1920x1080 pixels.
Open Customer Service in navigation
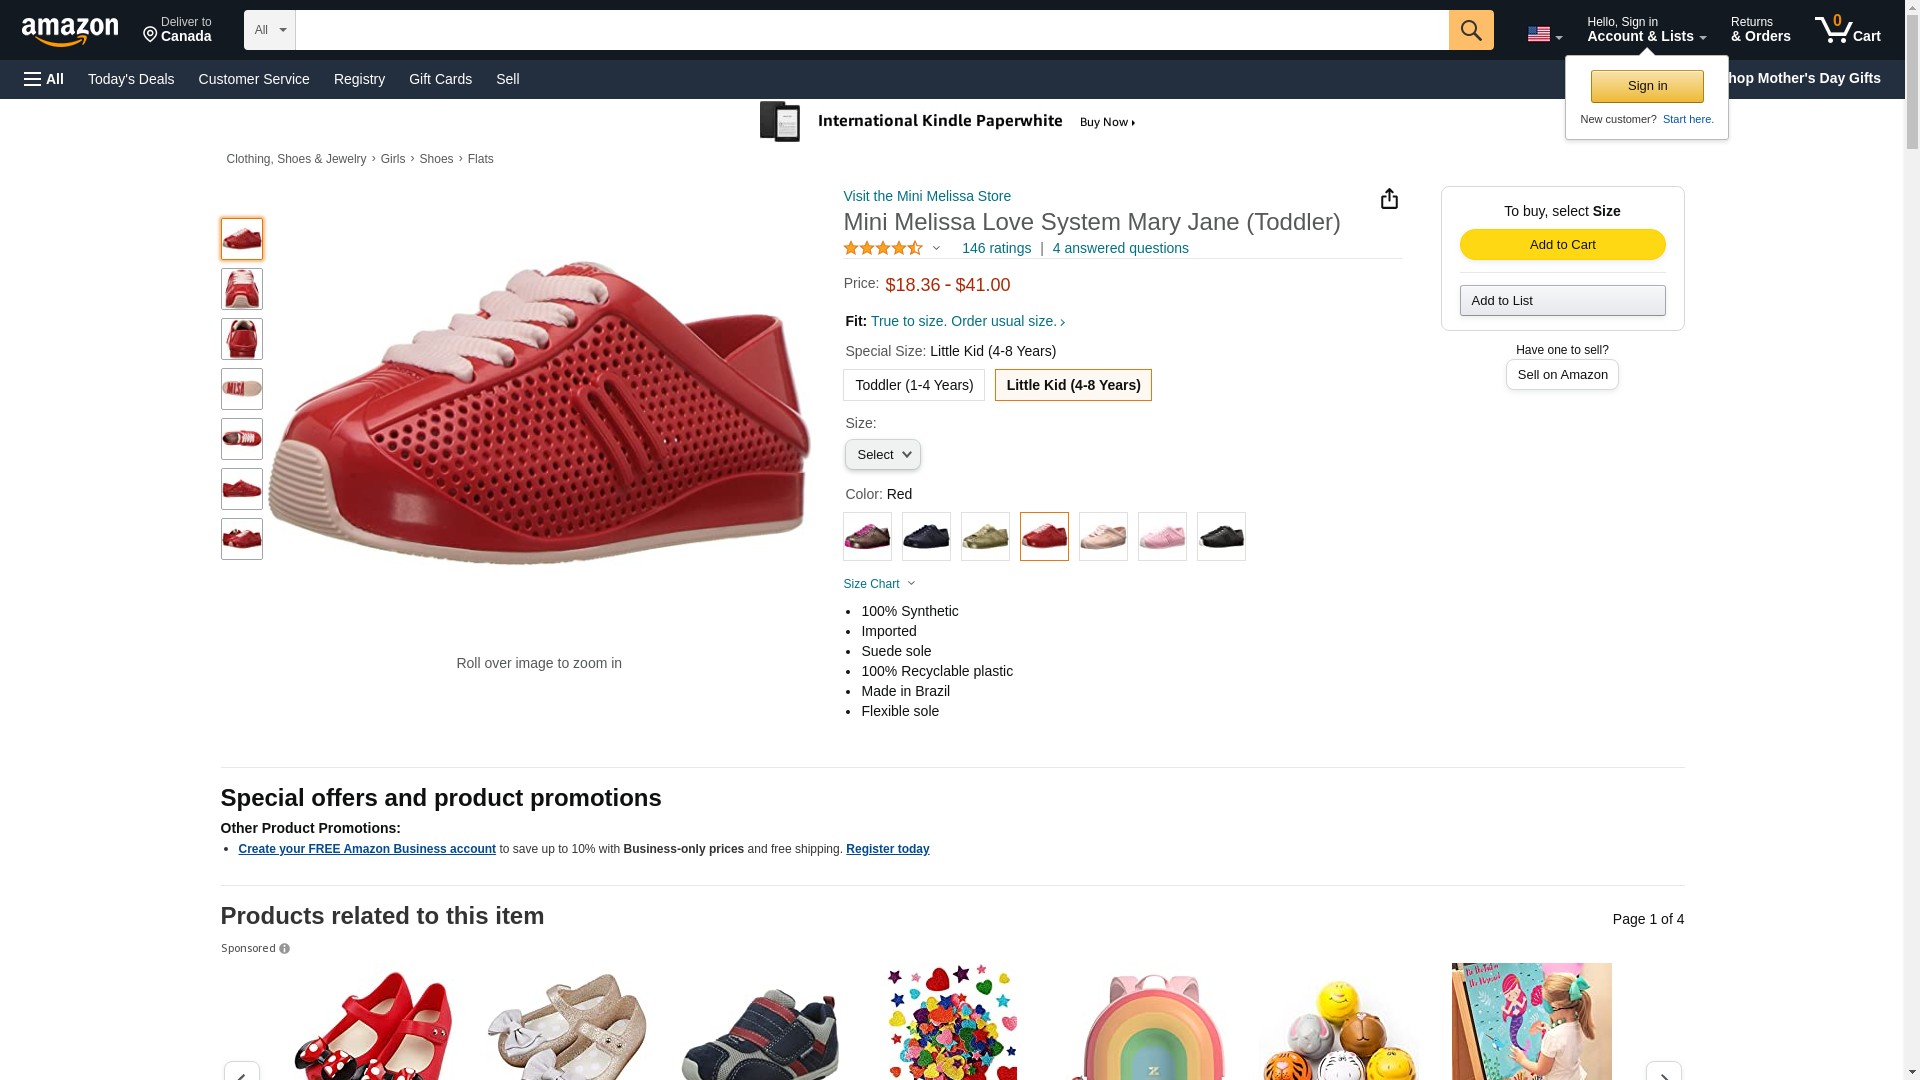click(x=254, y=79)
